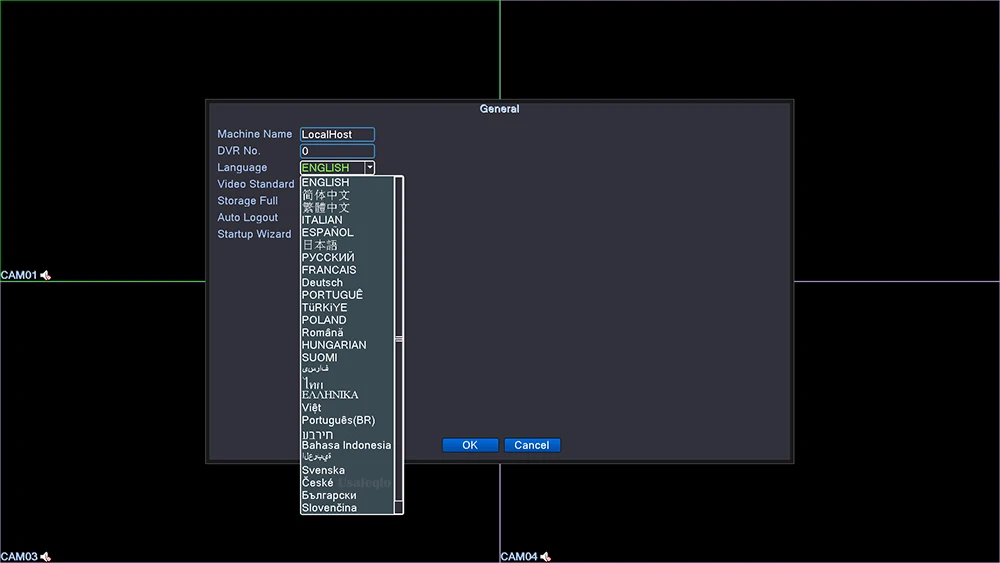The width and height of the screenshot is (1000, 563).
Task: Click the CAM01 channel label
Action: coord(19,275)
